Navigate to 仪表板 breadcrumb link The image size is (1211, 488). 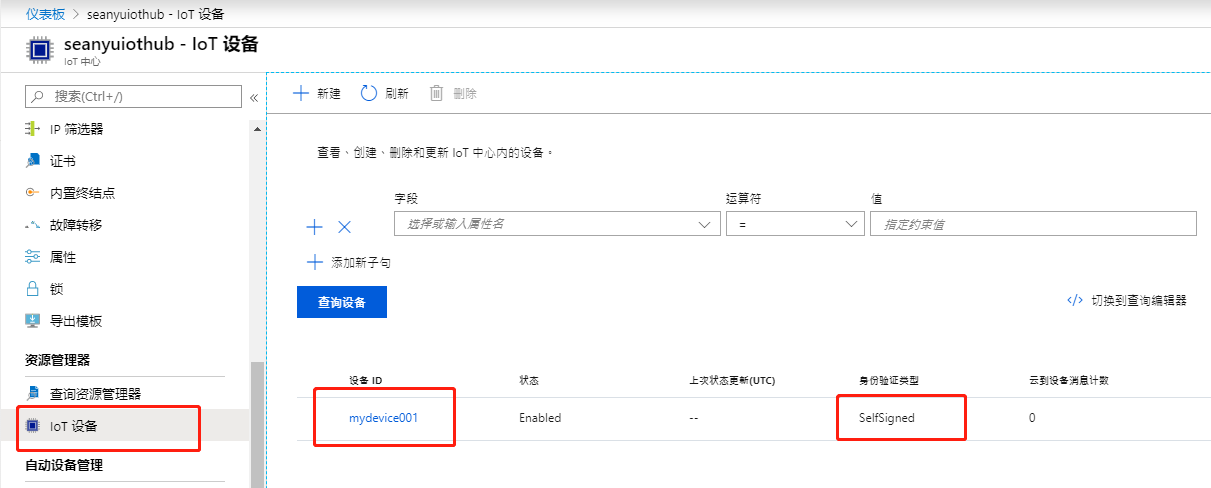pos(45,14)
